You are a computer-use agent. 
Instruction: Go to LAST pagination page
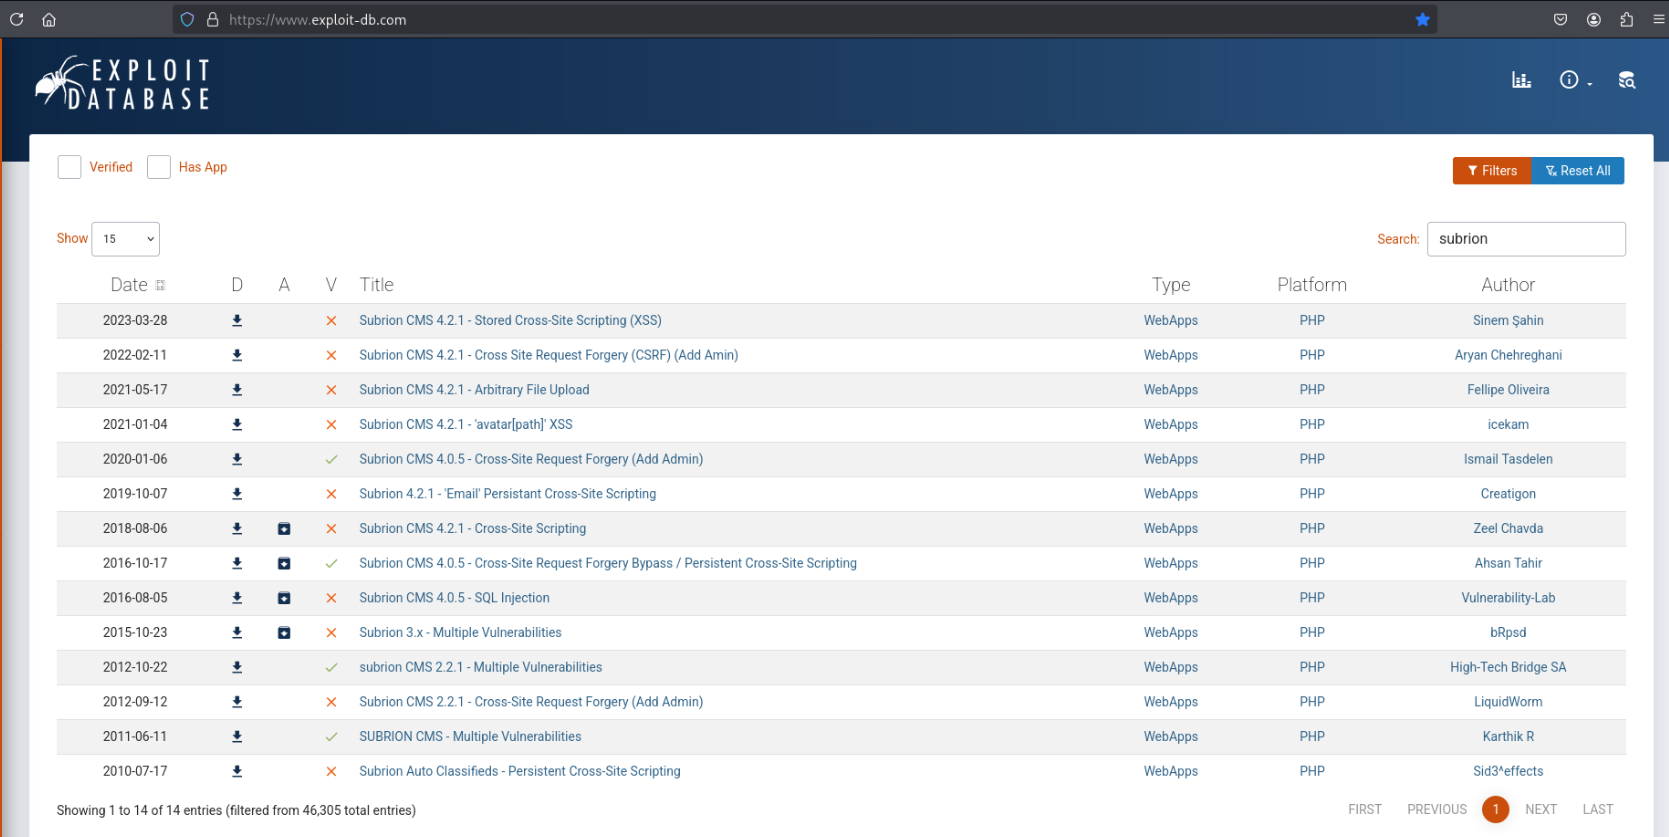pos(1598,810)
